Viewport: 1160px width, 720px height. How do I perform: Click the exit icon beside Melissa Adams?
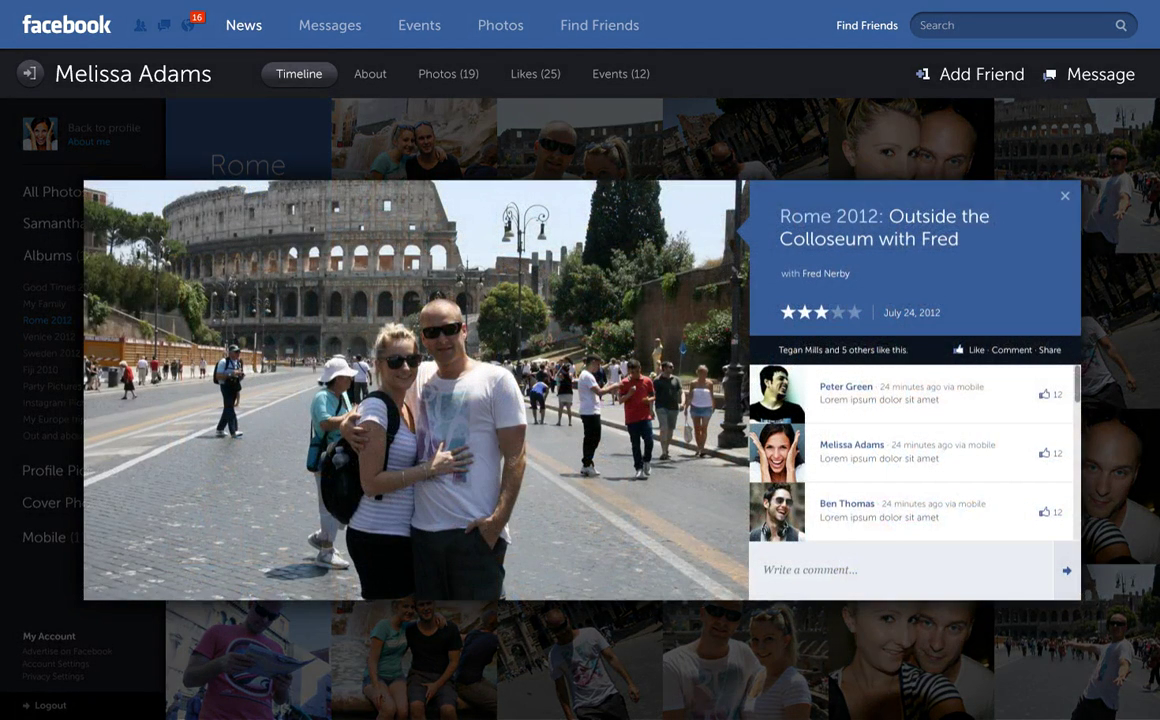(30, 73)
